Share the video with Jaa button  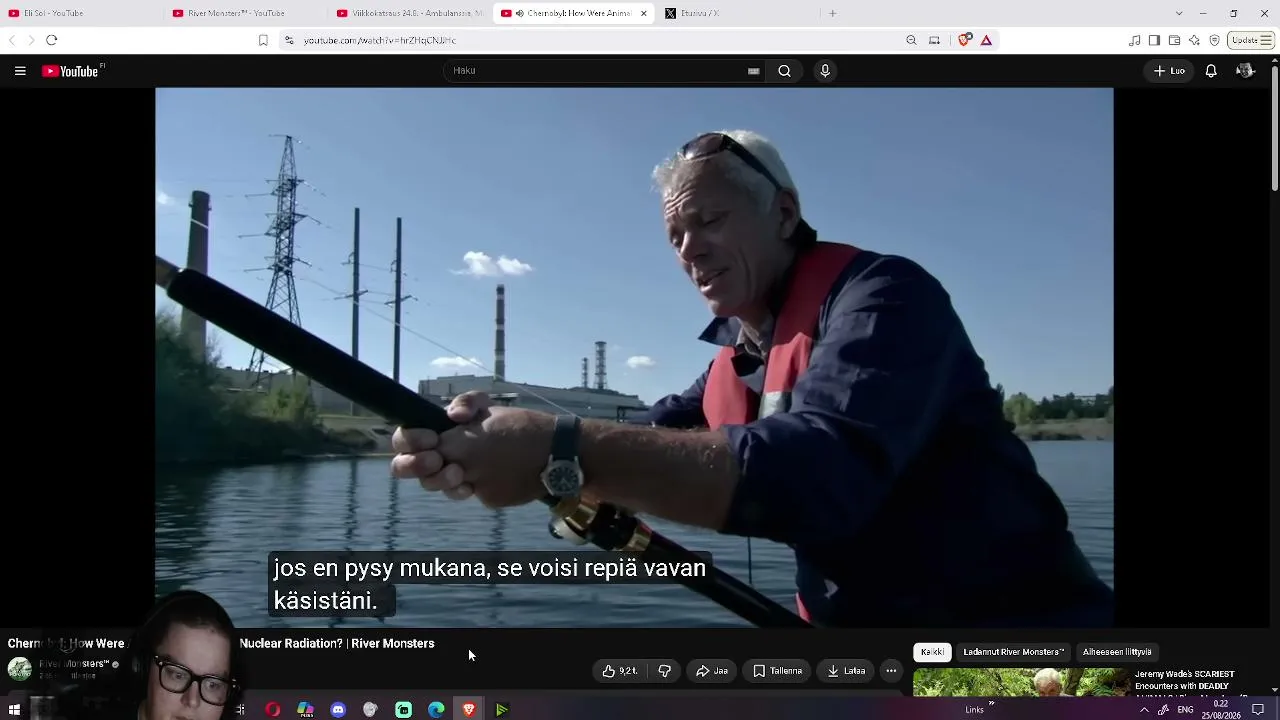[x=712, y=671]
